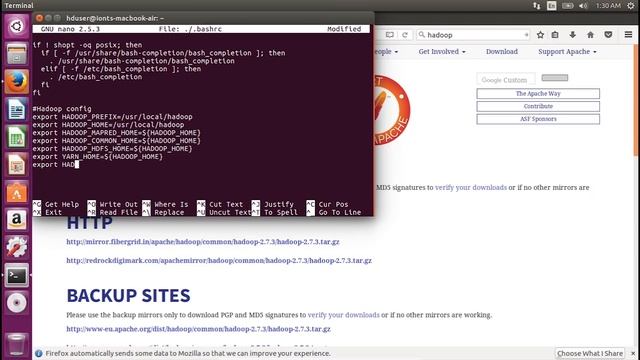
Task: Bookmark this page star icon in Firefox
Action: [540, 35]
